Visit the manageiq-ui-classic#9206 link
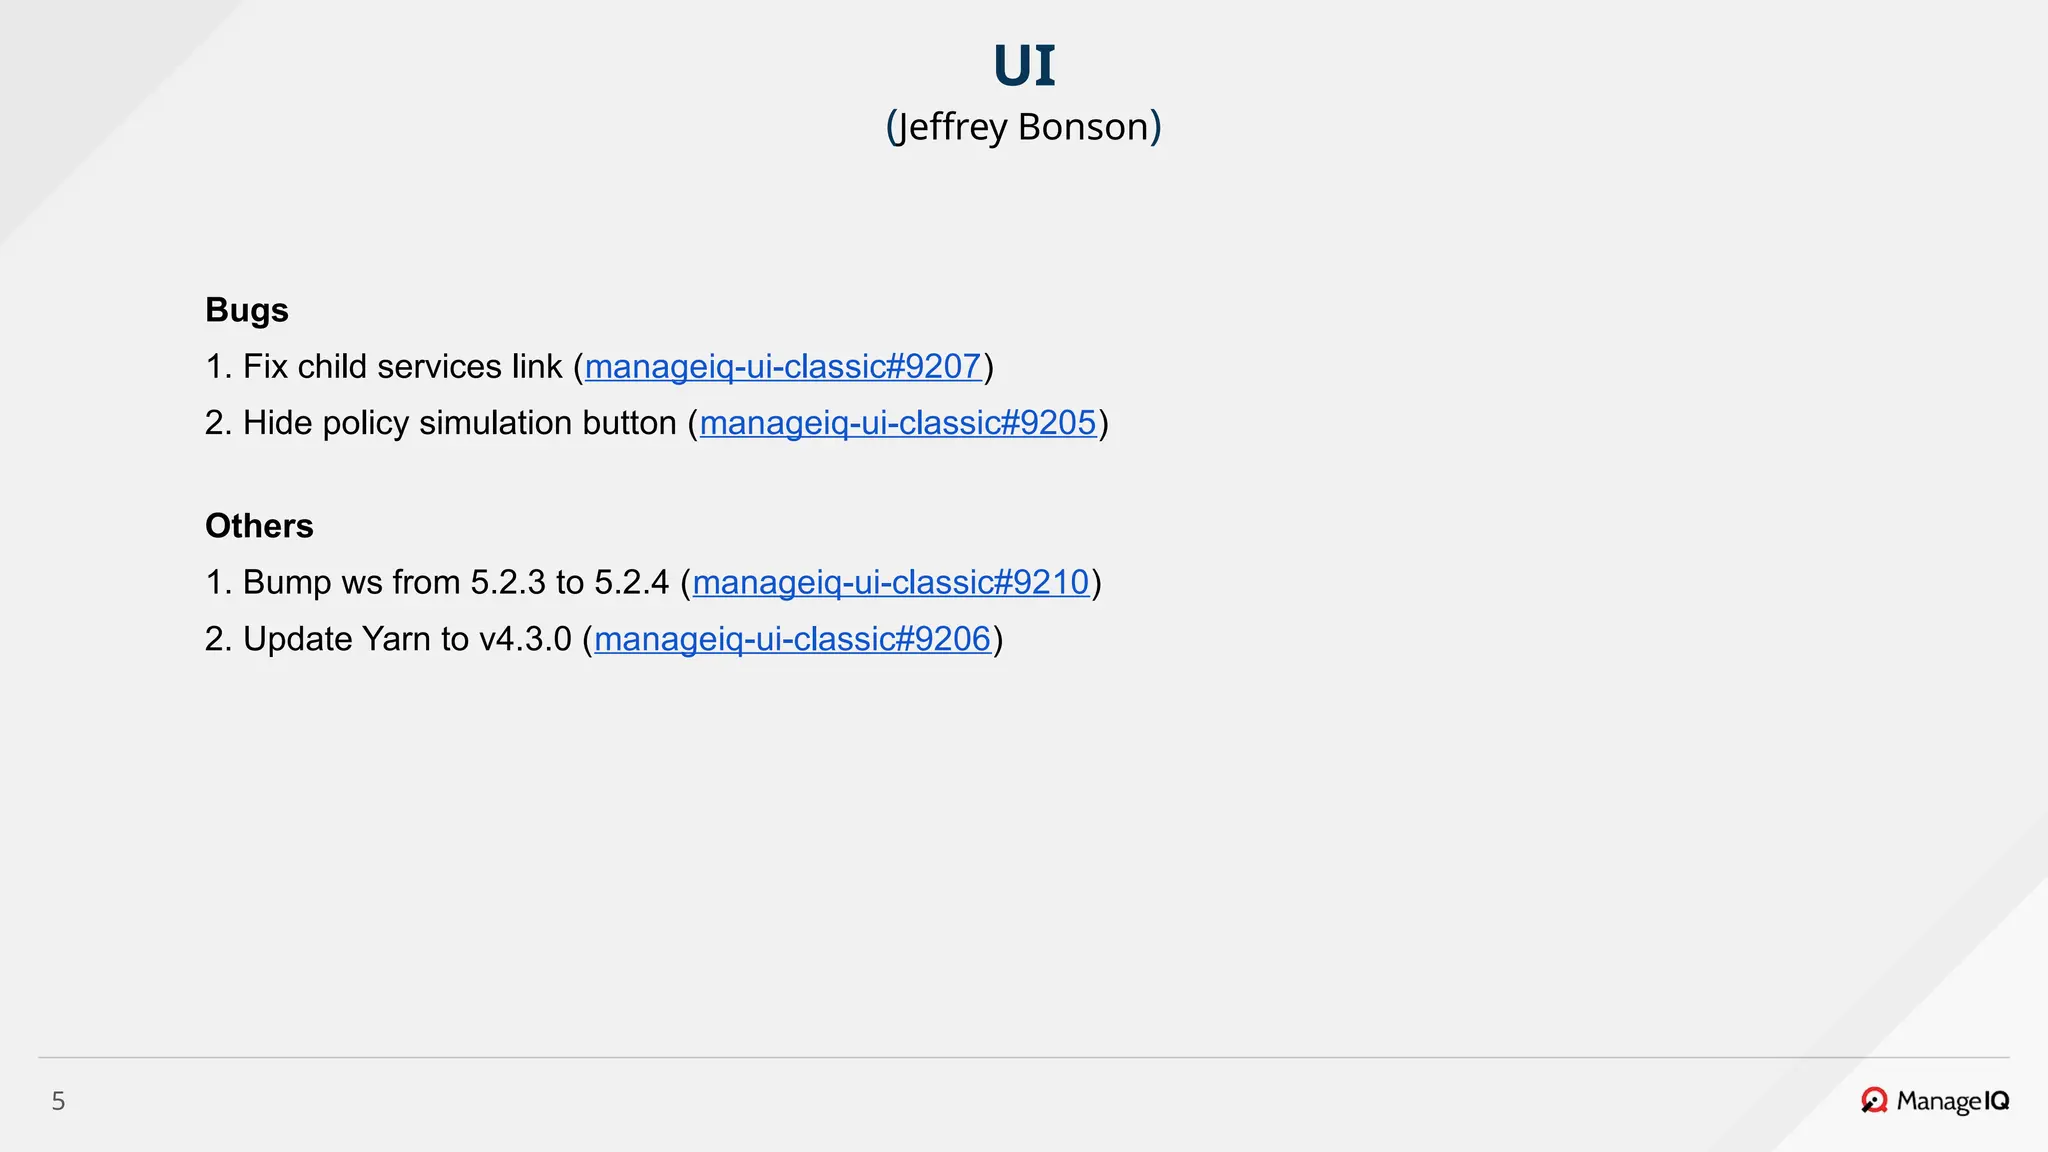This screenshot has width=2048, height=1152. 792,639
